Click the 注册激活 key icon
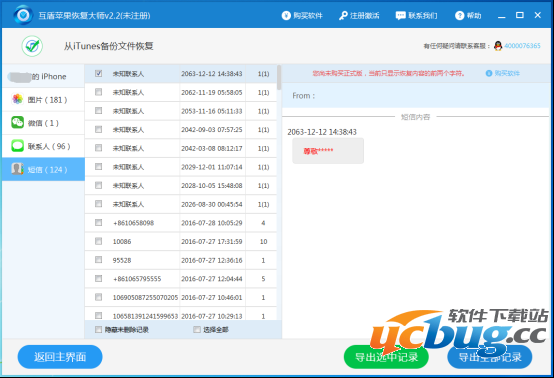Screen dimensions: 554x378 pyautogui.click(x=343, y=16)
